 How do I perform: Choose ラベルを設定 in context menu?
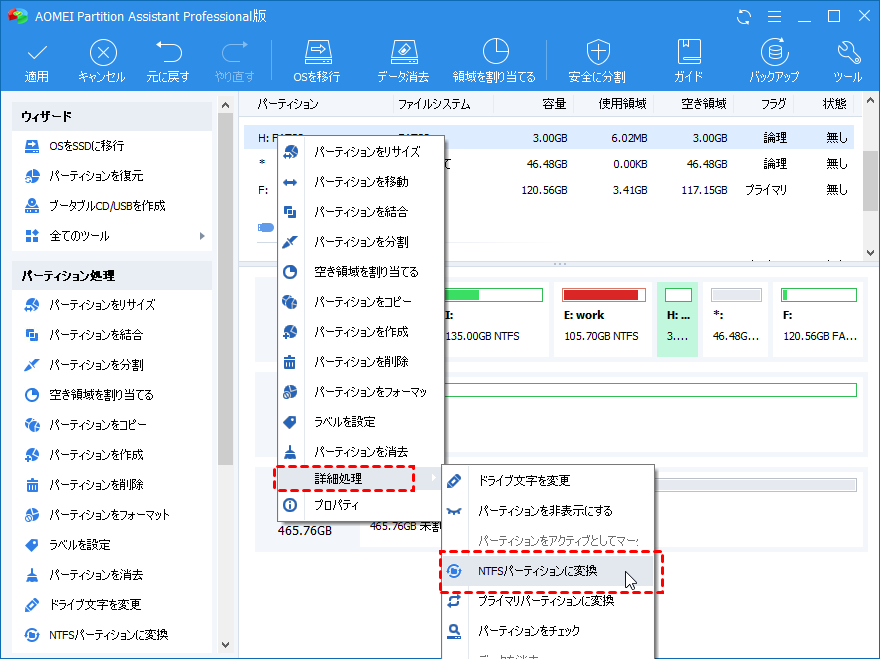tap(361, 422)
